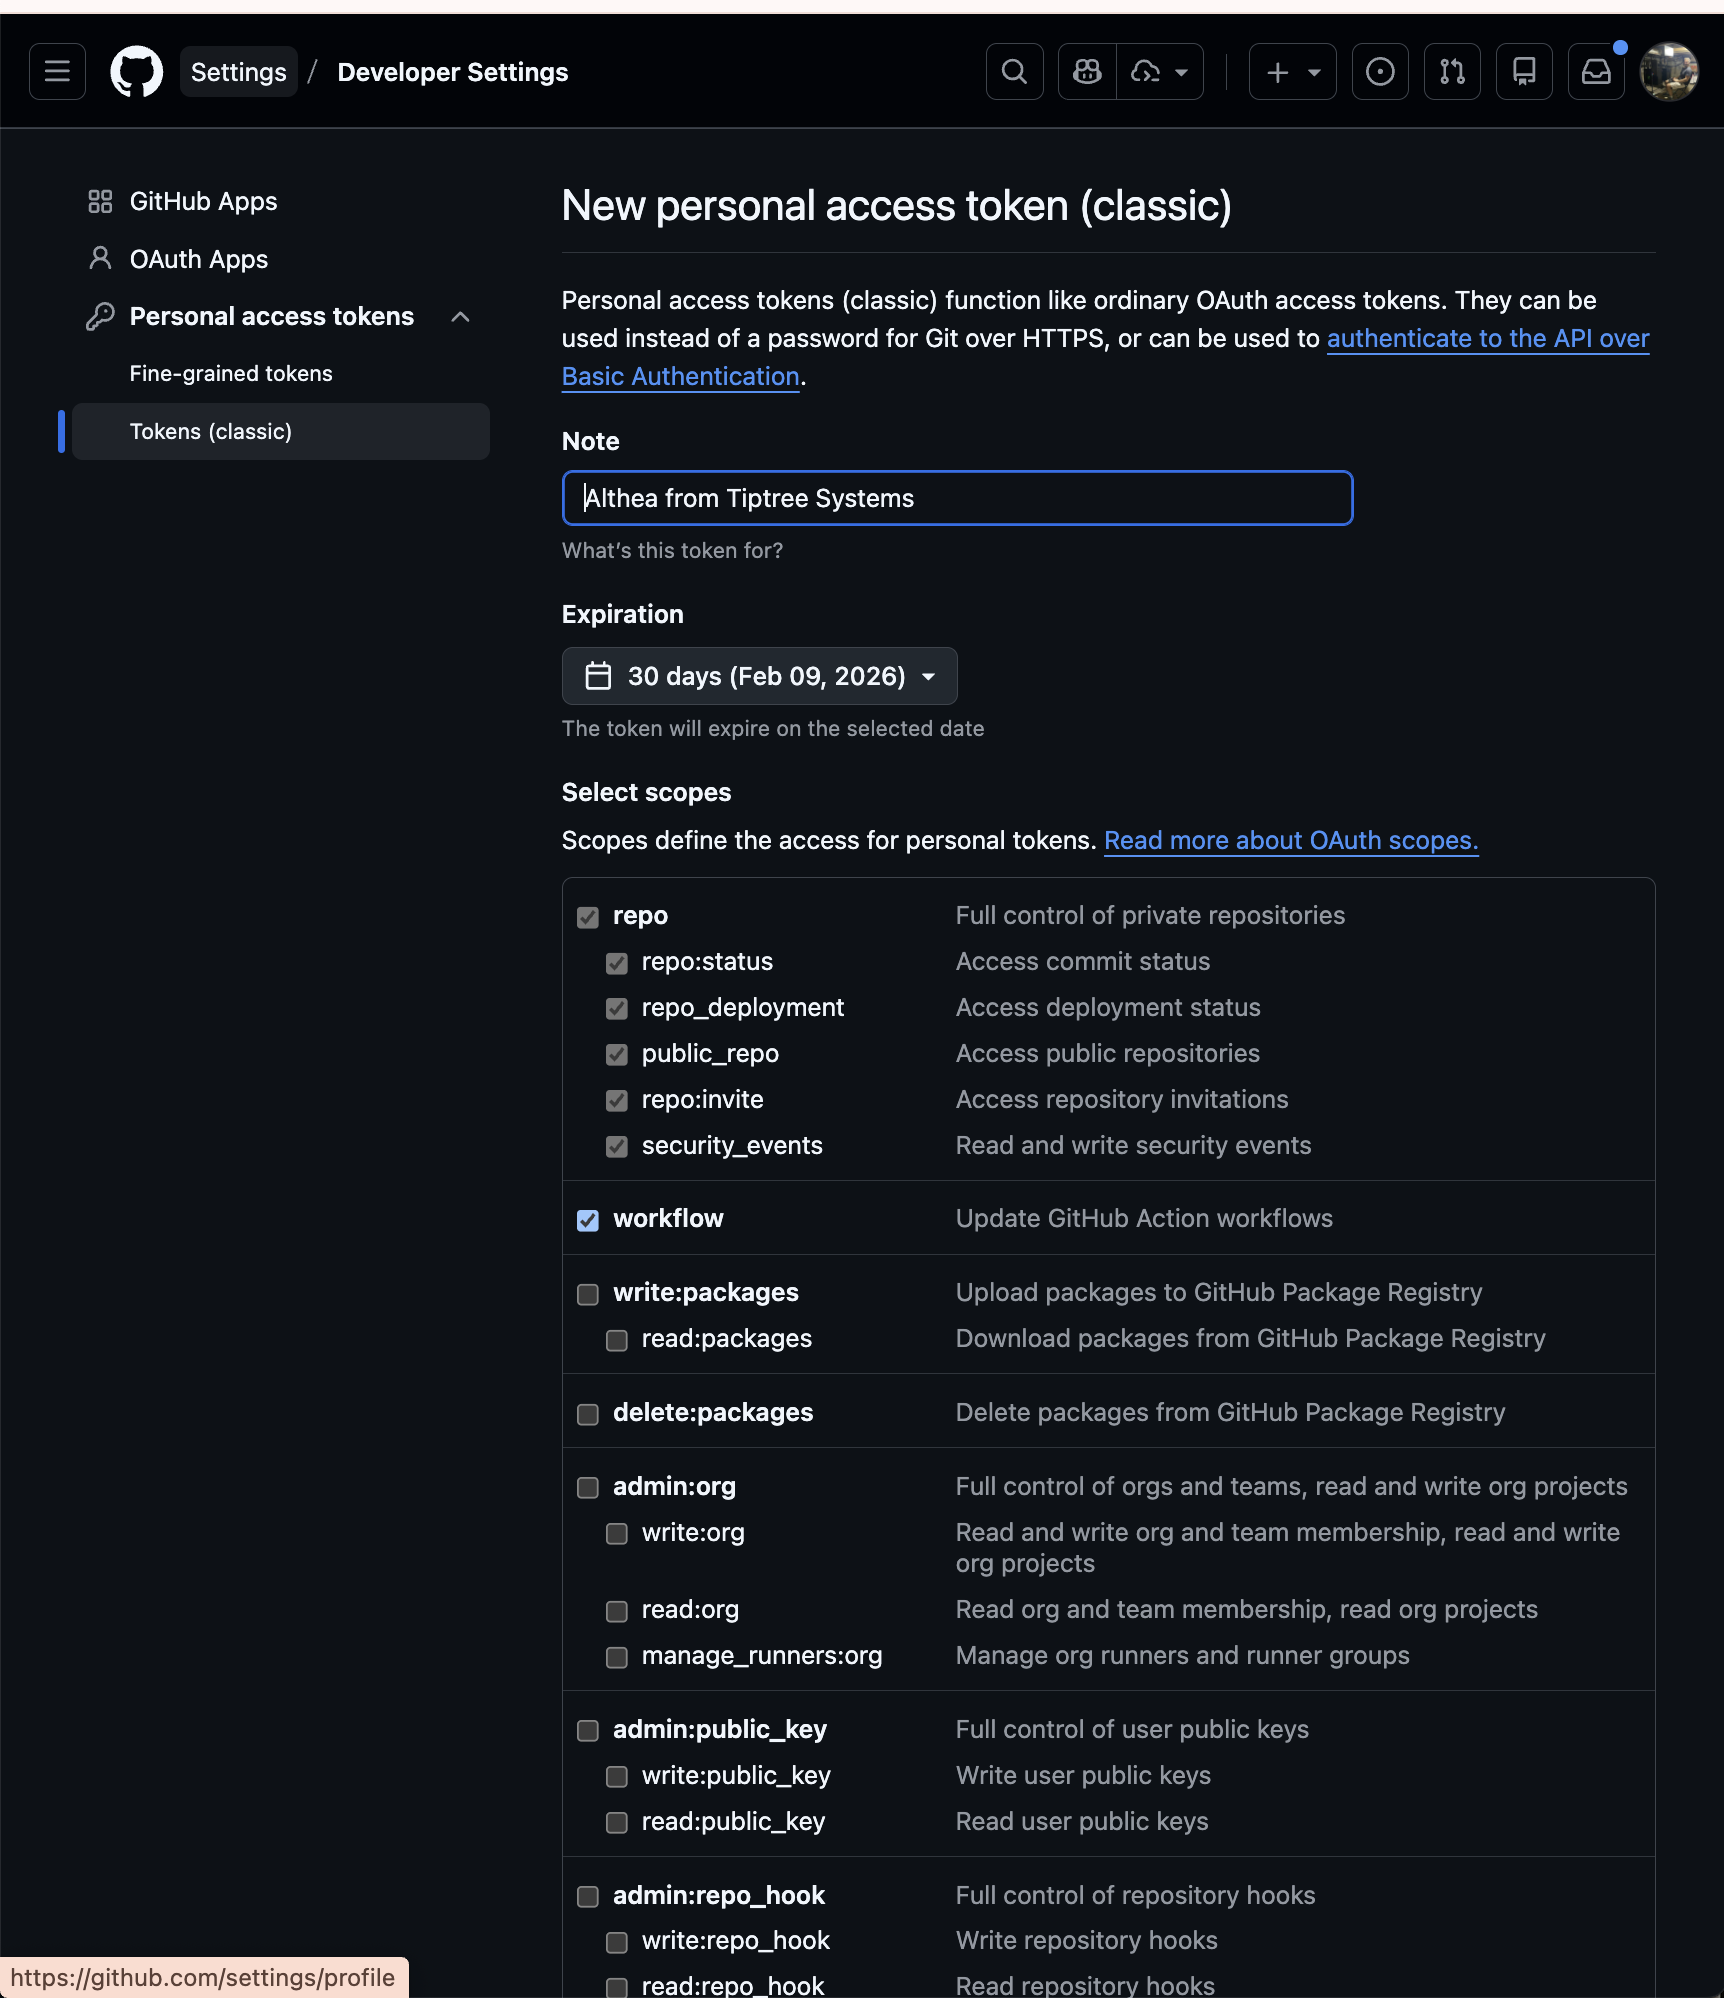Open the issues icon
The image size is (1724, 1998).
1380,71
